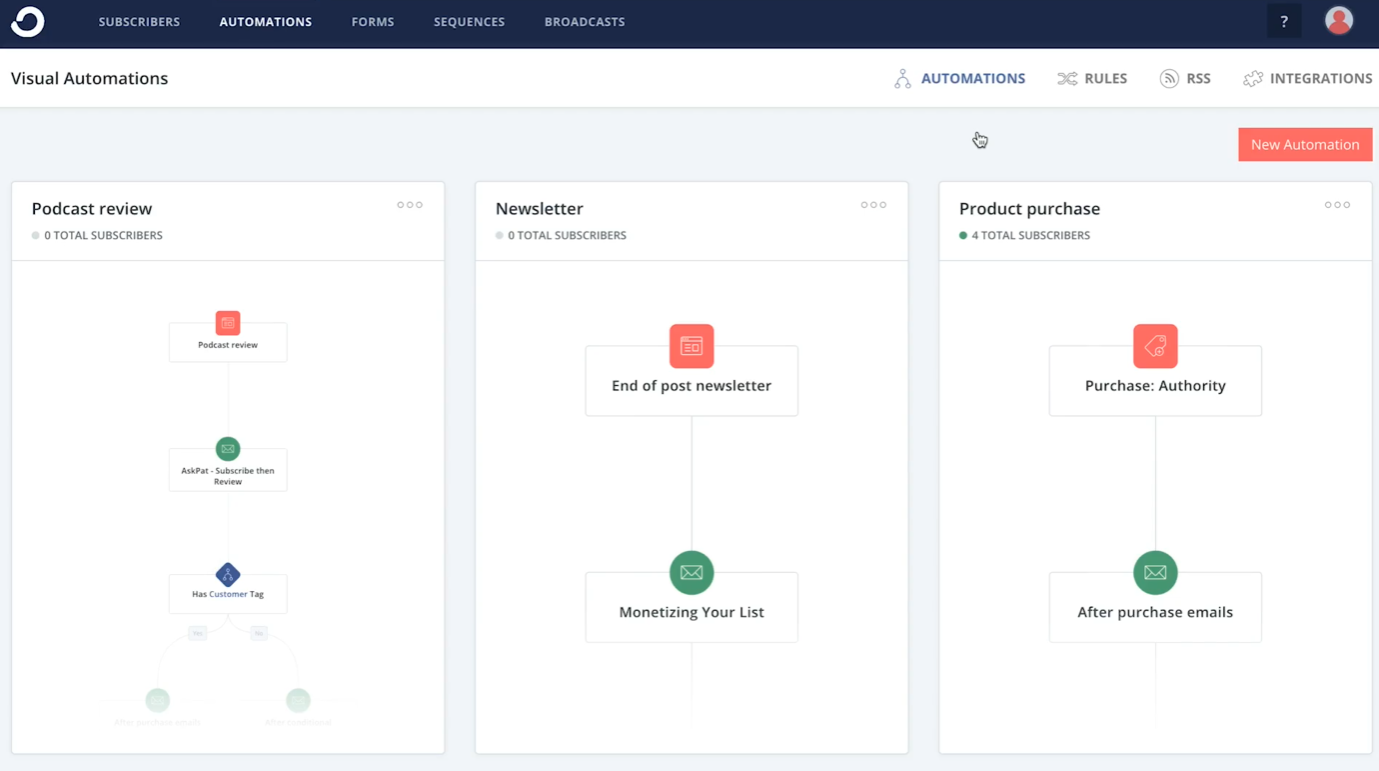
Task: Go to the Subscribers menu
Action: click(139, 22)
